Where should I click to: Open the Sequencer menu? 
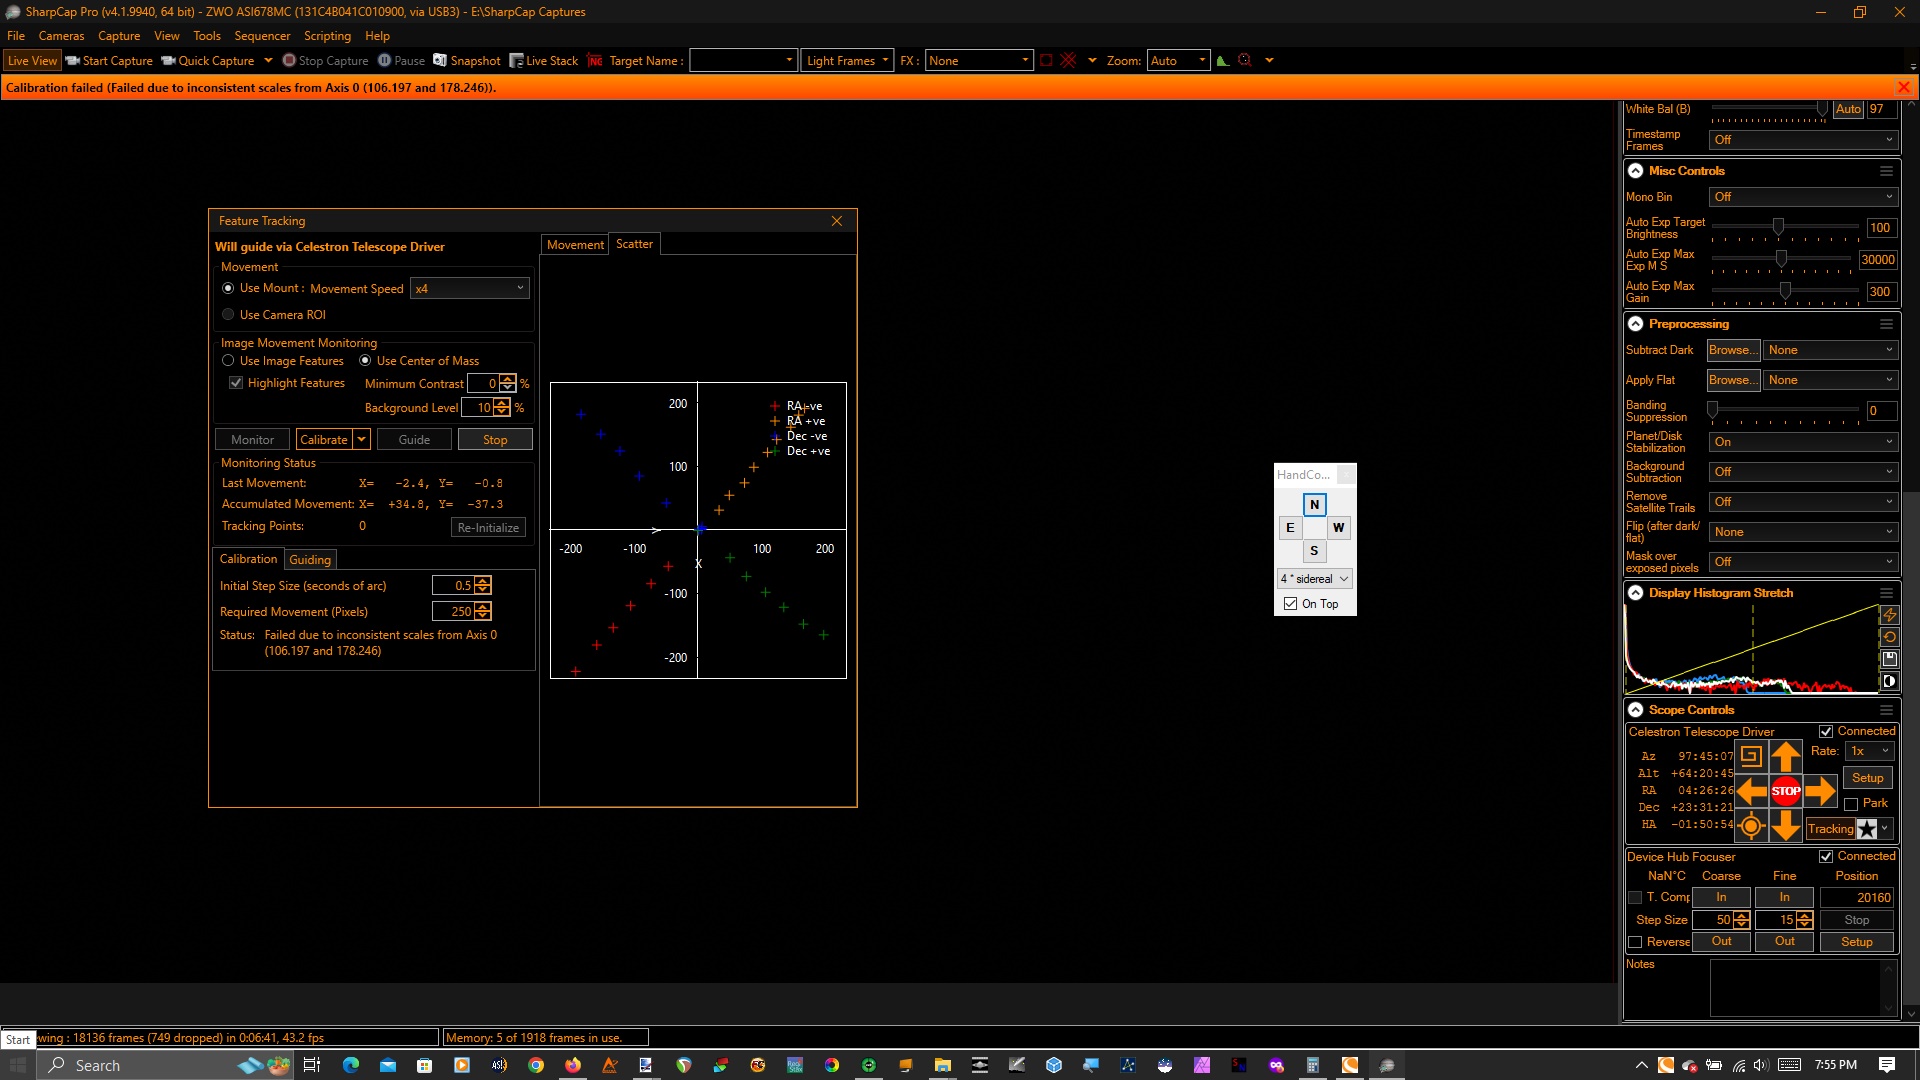(x=262, y=36)
